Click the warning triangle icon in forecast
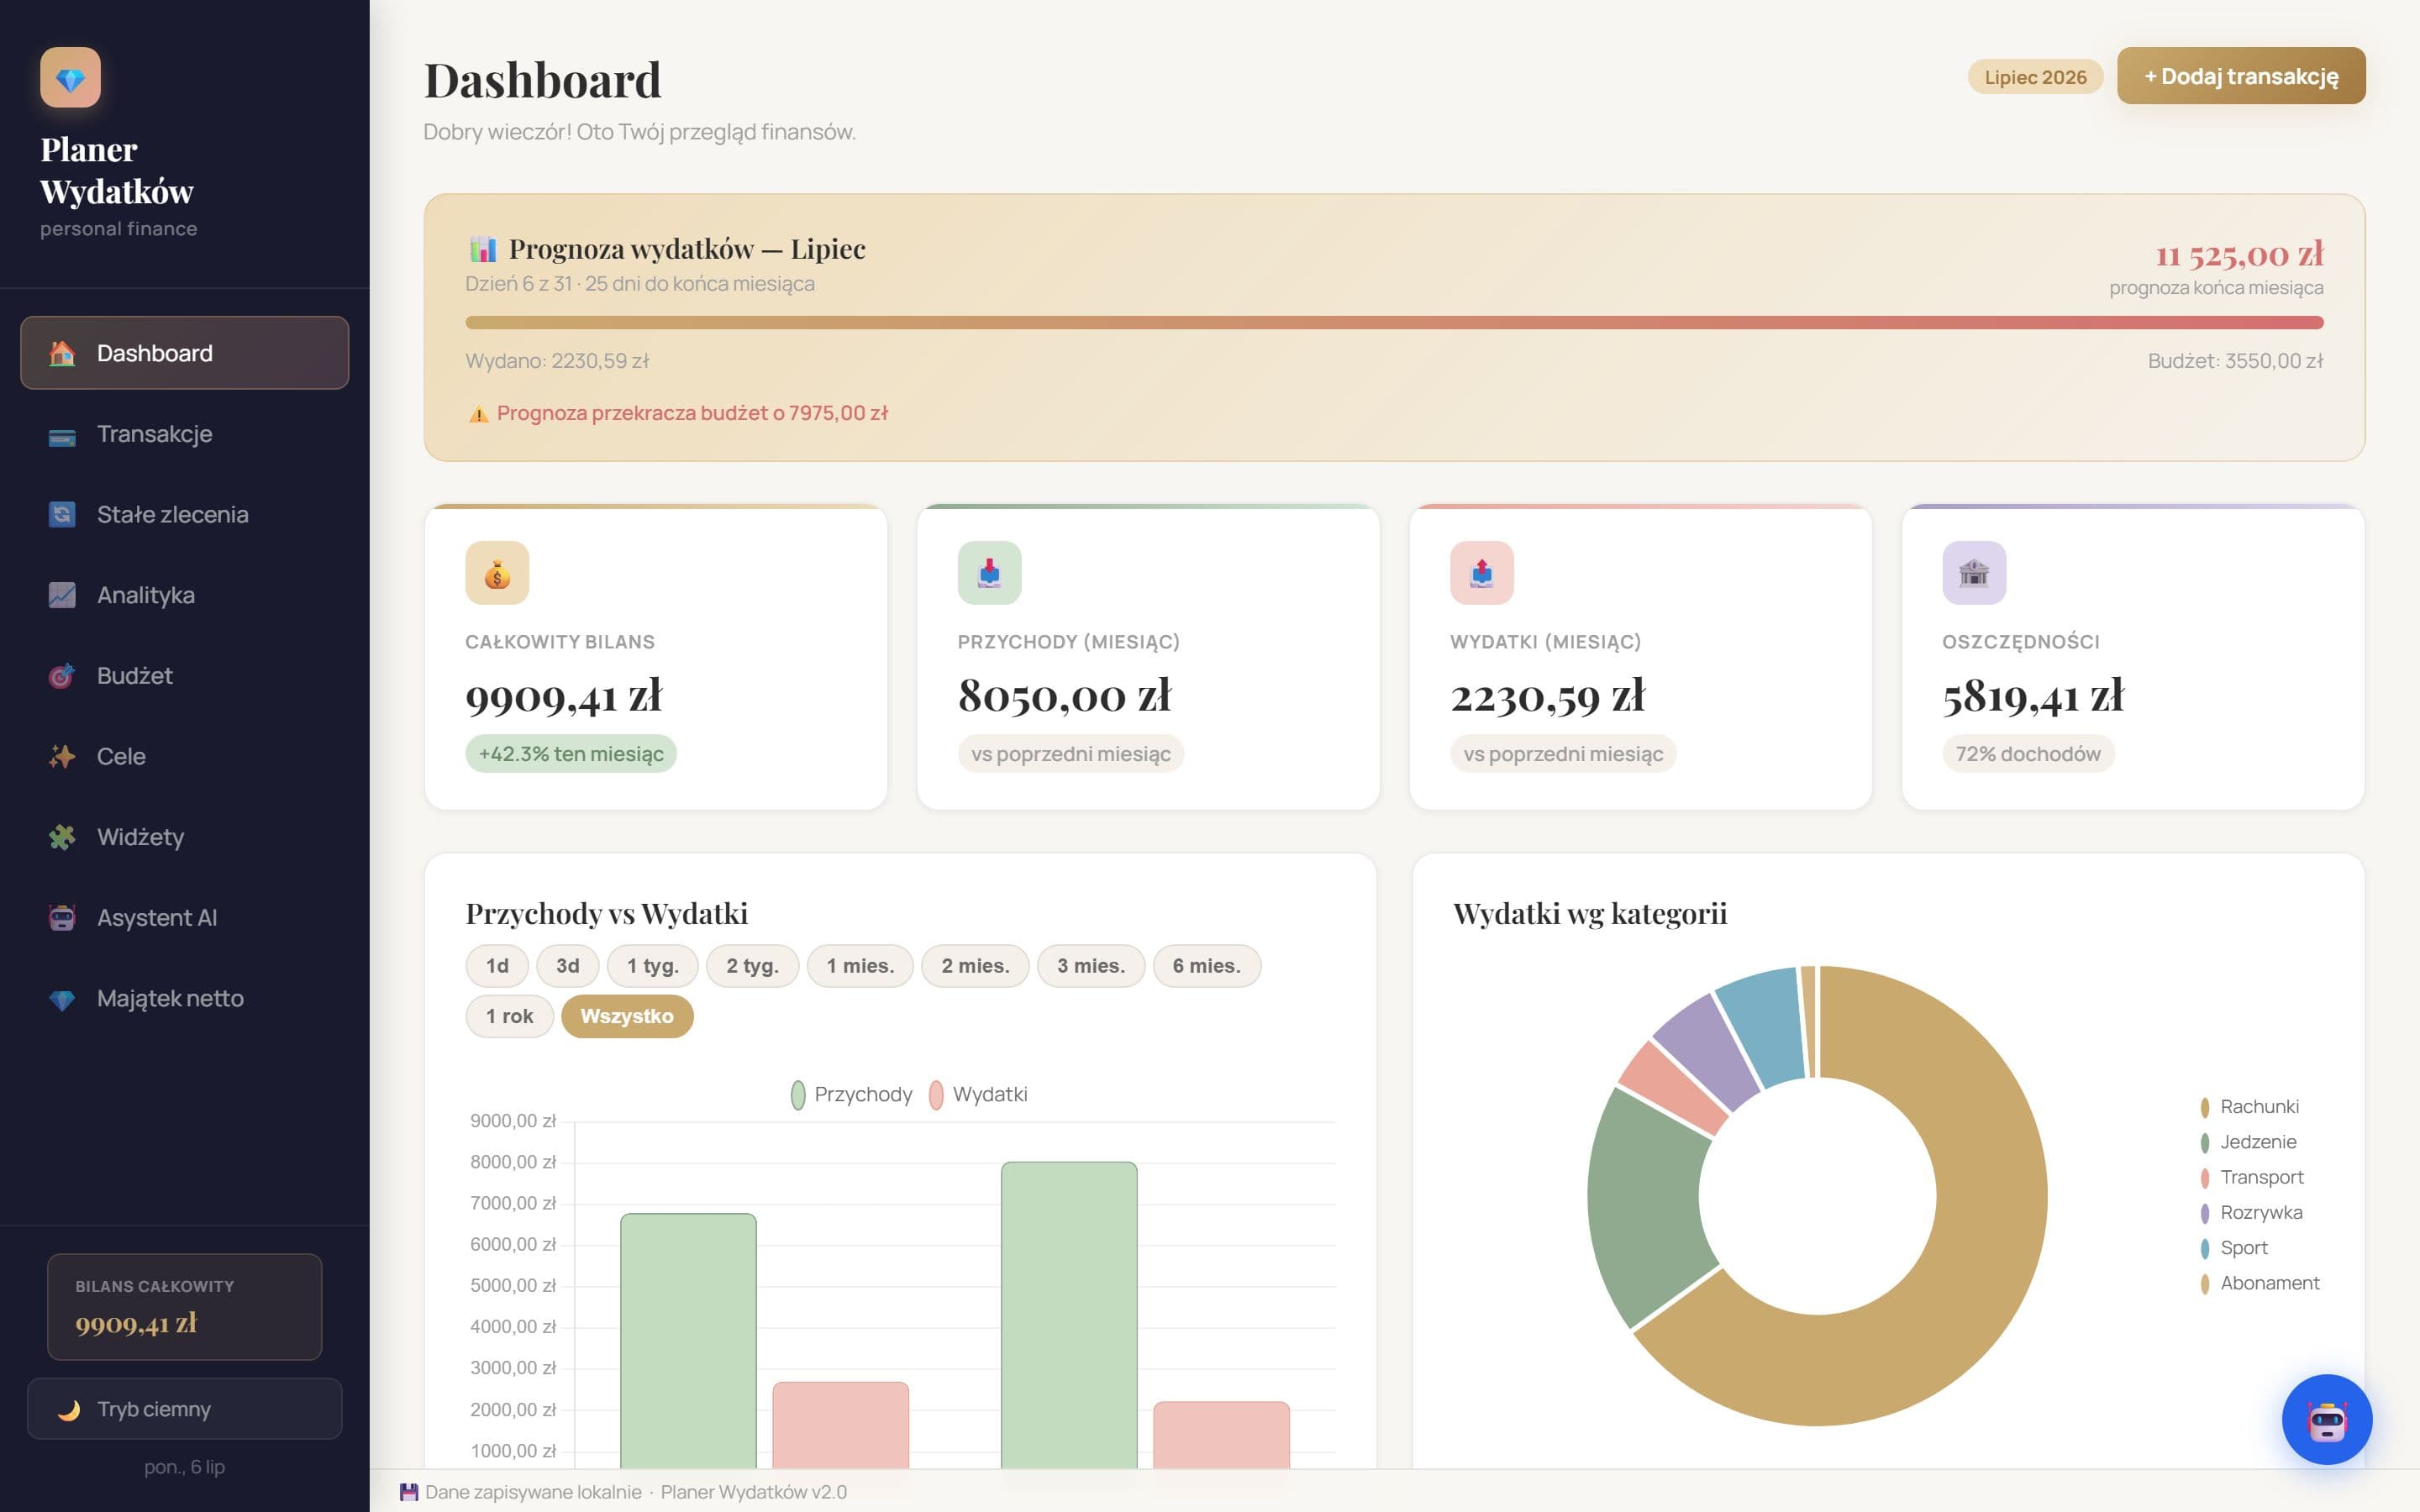Viewport: 2420px width, 1512px height. (x=479, y=414)
